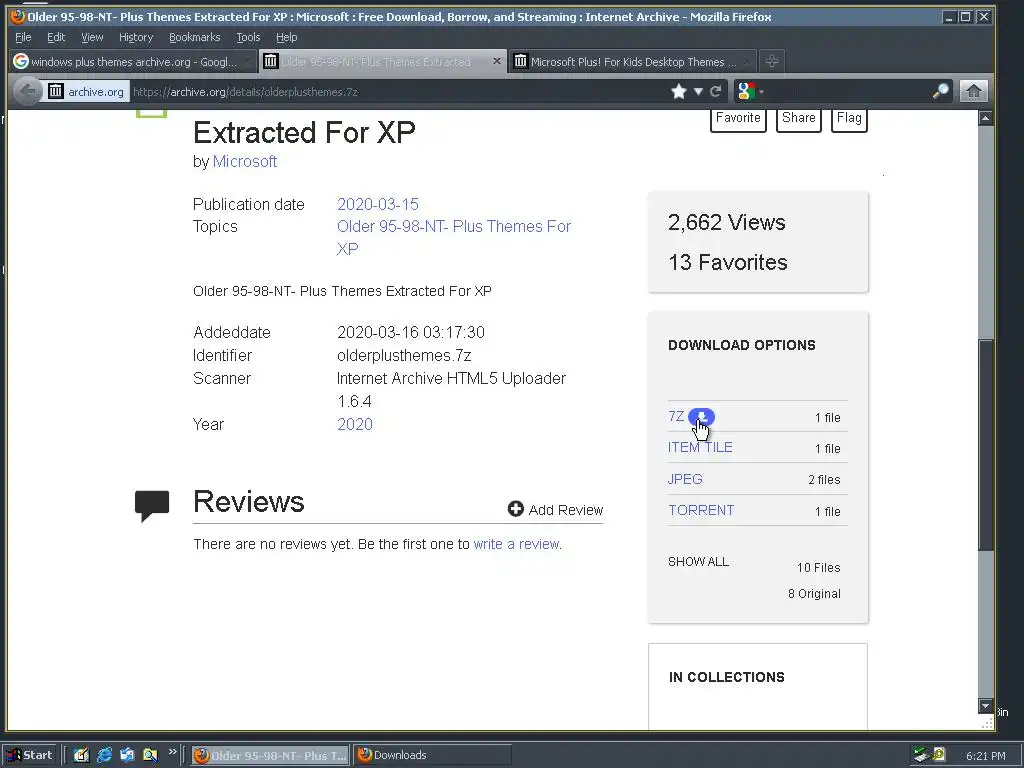Click the Reviews speech bubble icon
Image resolution: width=1024 pixels, height=768 pixels.
coord(152,505)
